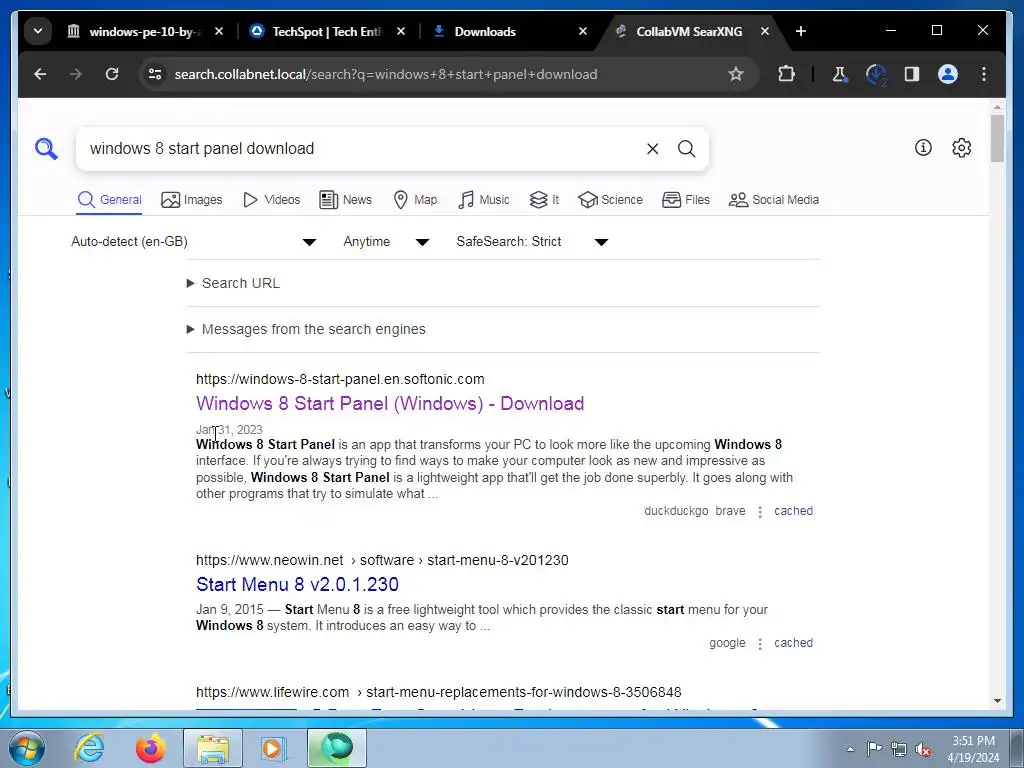The image size is (1024, 768).
Task: Open Chrome Labs flask icon
Action: point(839,74)
